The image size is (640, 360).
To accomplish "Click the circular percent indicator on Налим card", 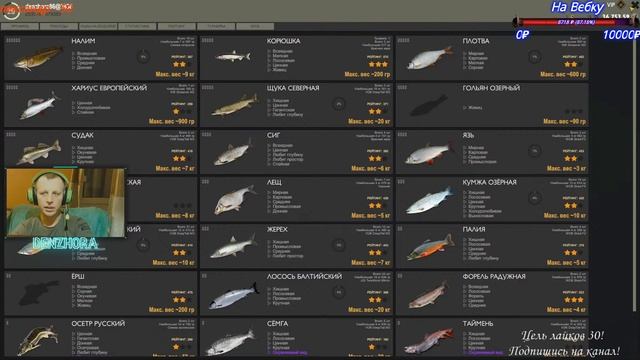I will point(143,57).
